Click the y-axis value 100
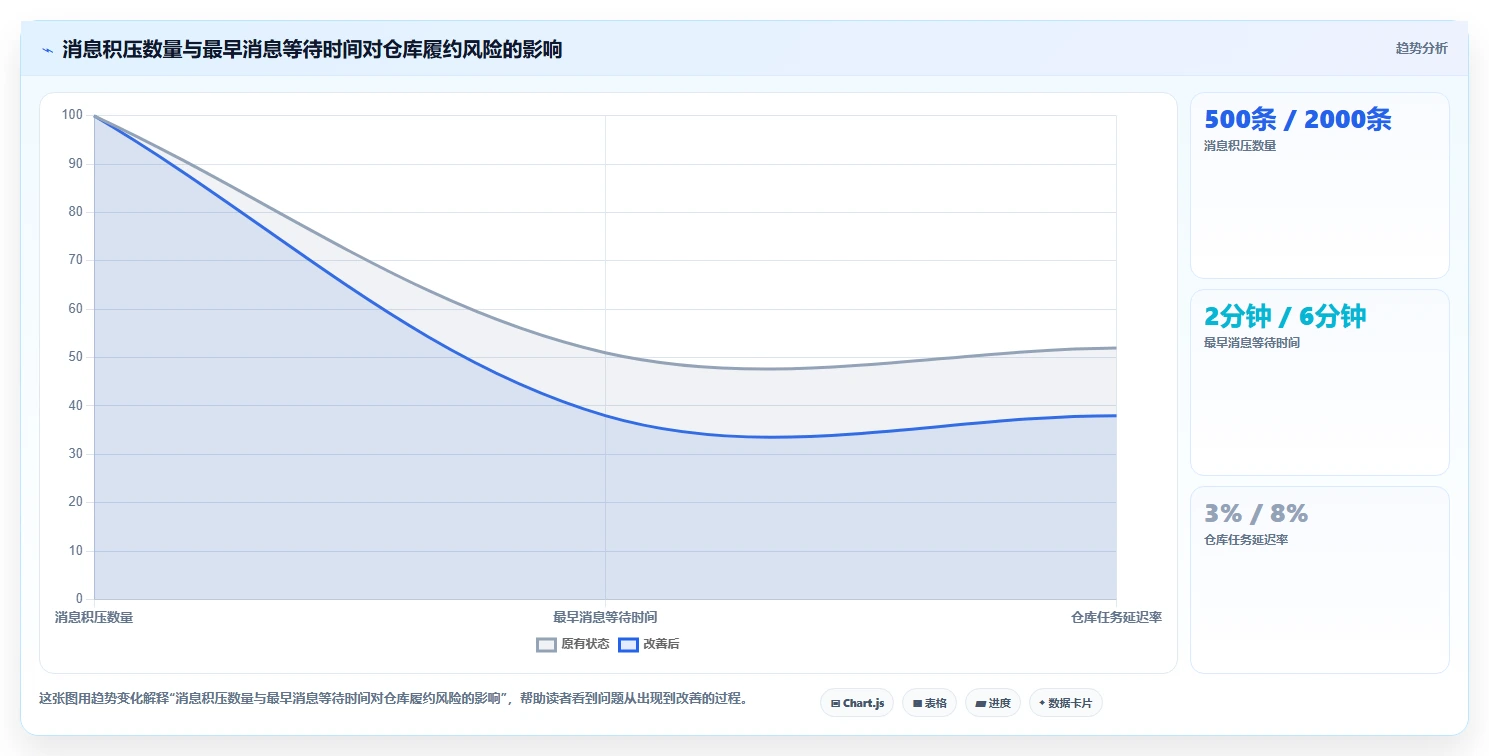 [x=72, y=115]
